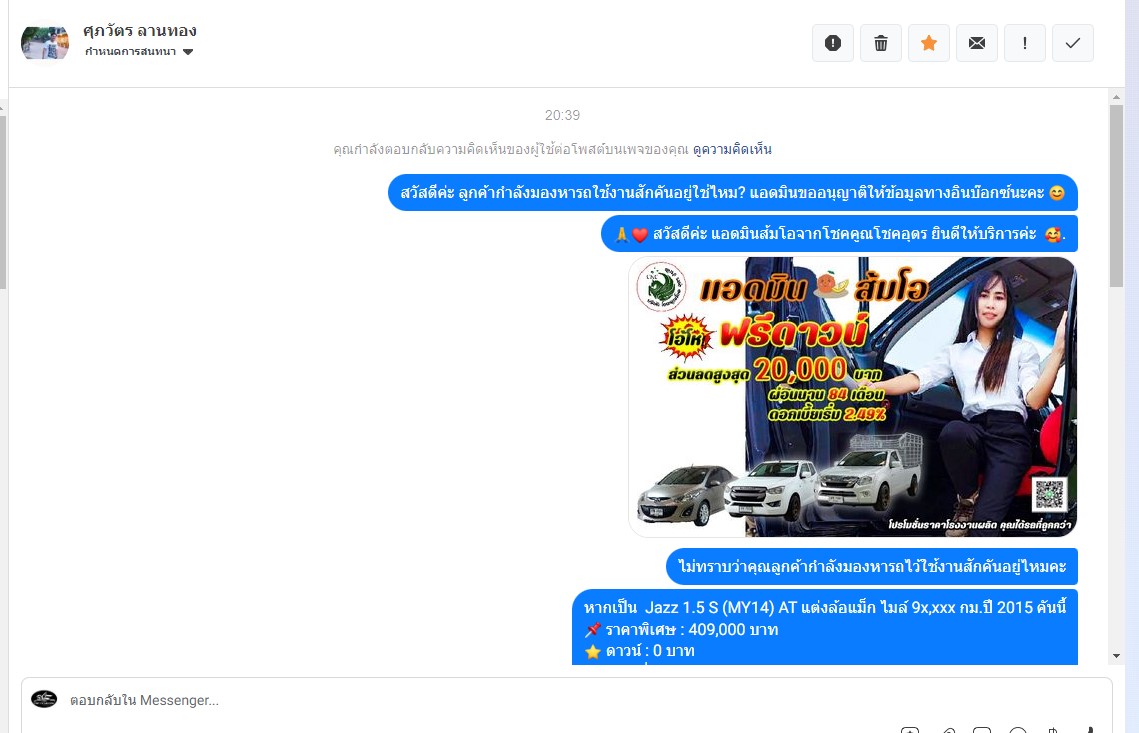1139x733 pixels.
Task: Click the ราคาพิเศษ : 409,000 บาท line
Action: [681, 630]
